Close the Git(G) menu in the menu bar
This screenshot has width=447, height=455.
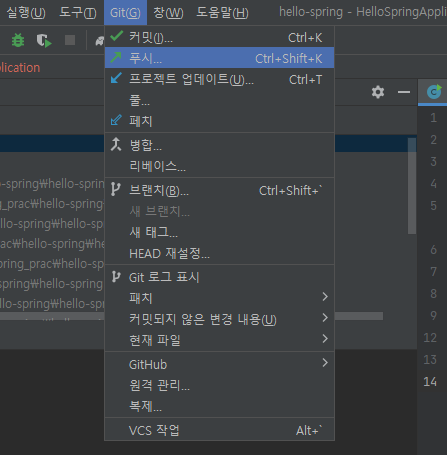tap(125, 13)
